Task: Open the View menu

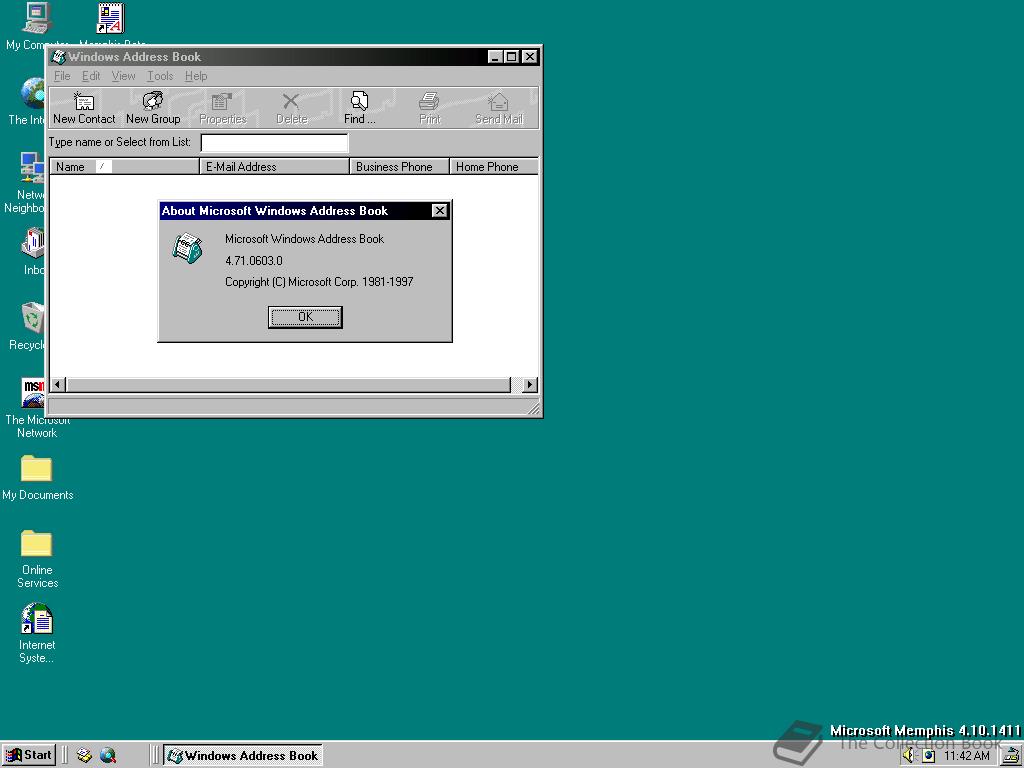Action: 123,76
